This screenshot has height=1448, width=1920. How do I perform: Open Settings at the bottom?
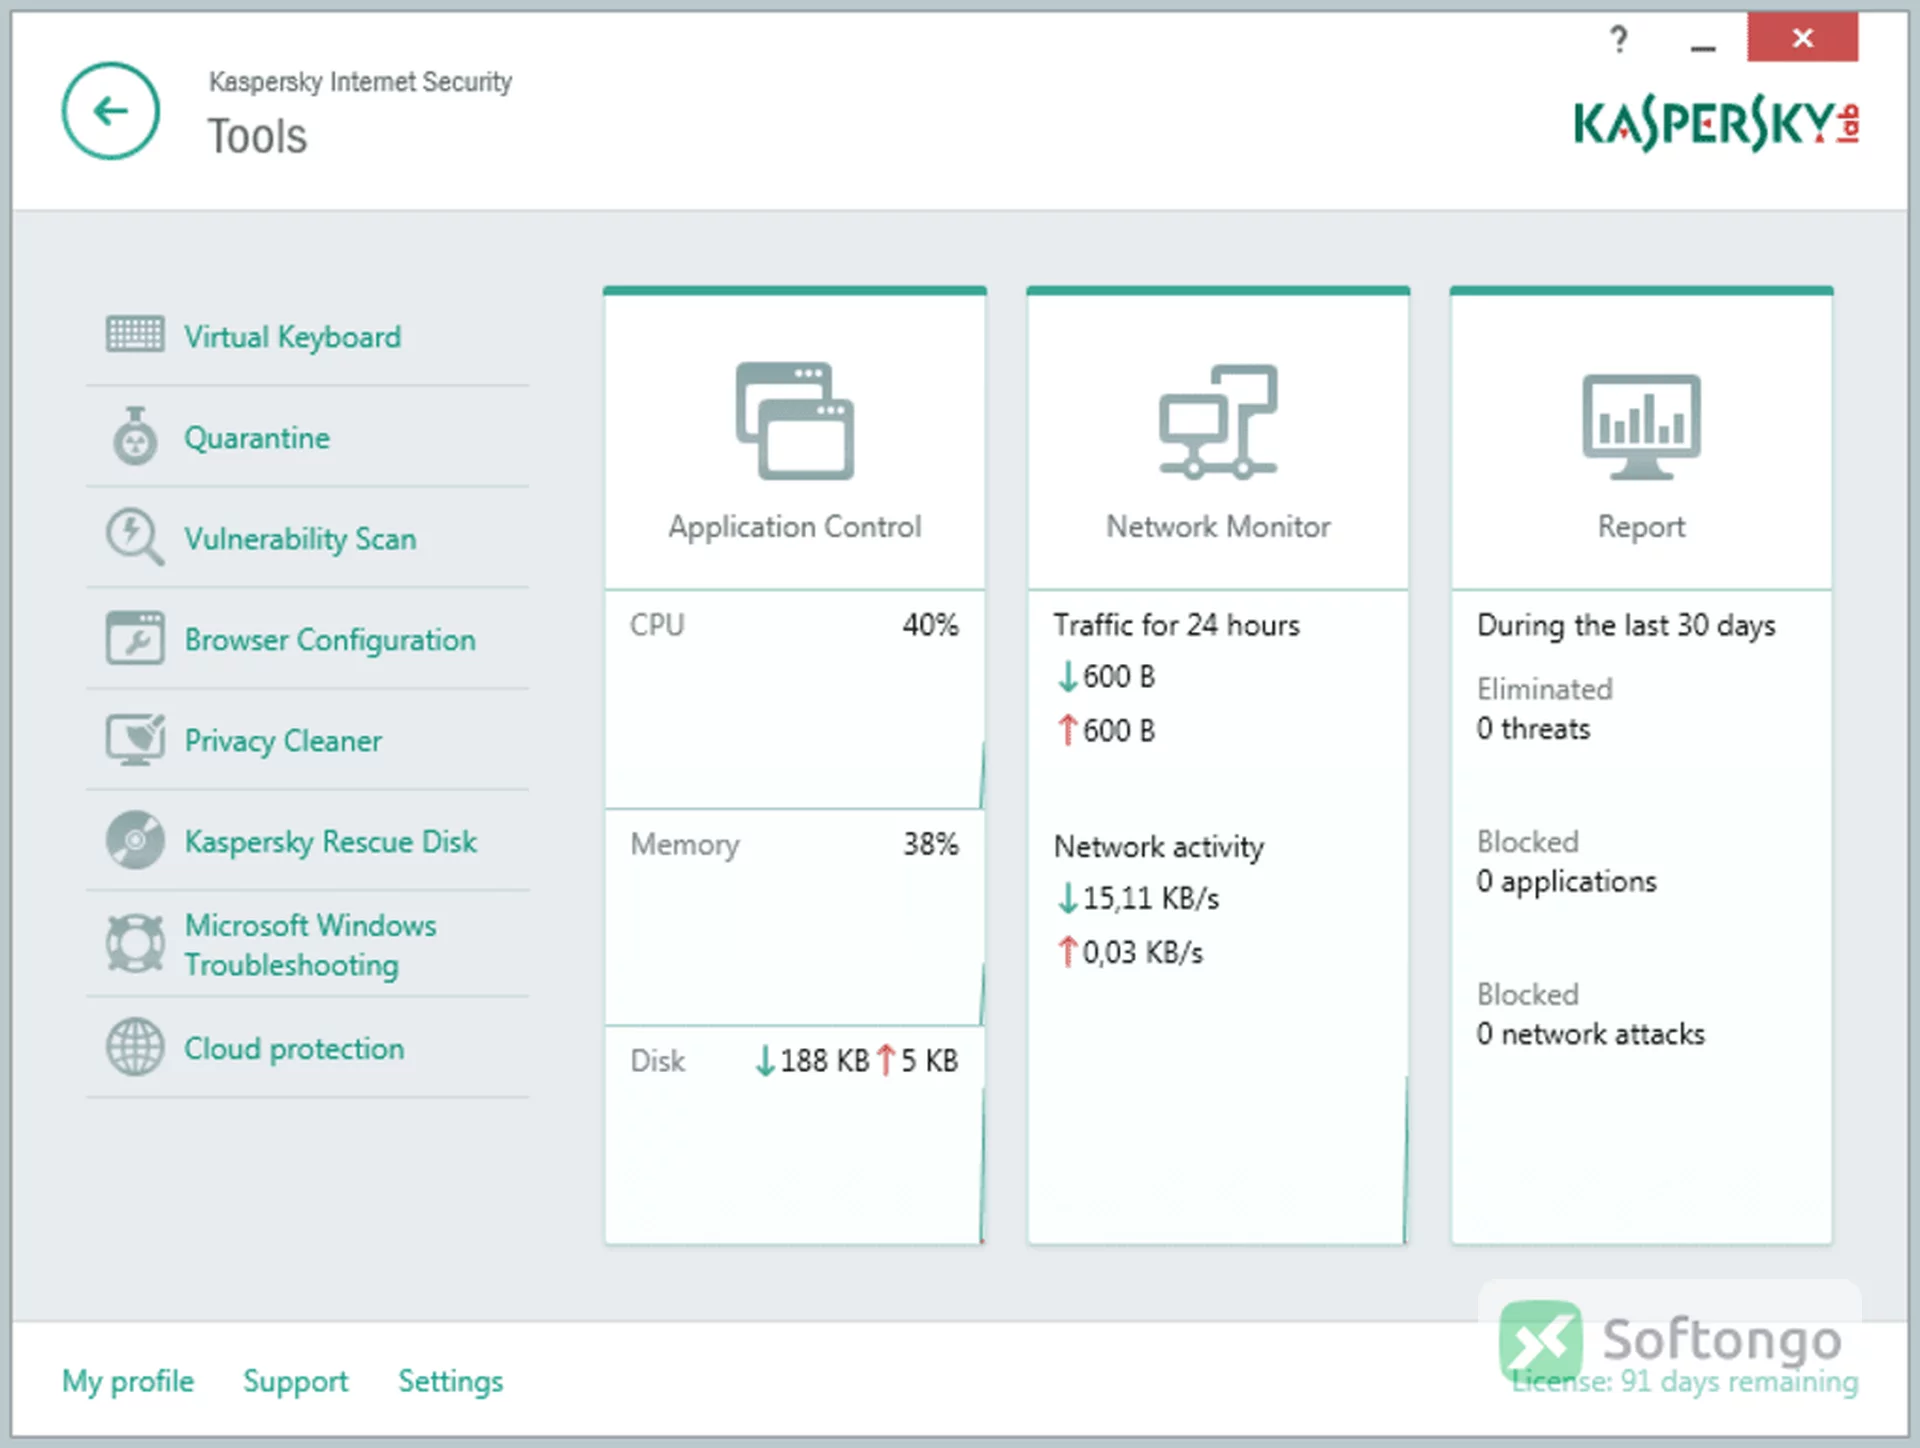[x=451, y=1381]
